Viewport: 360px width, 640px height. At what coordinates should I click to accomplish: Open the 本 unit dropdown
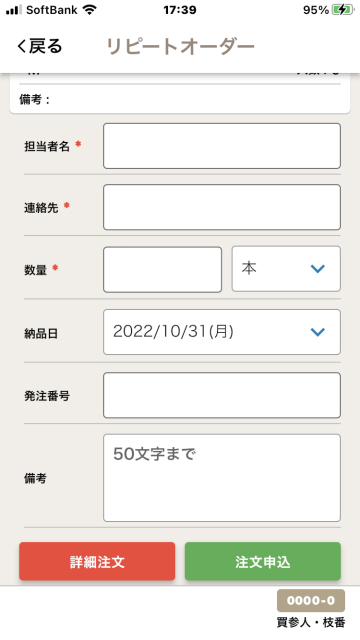[286, 269]
